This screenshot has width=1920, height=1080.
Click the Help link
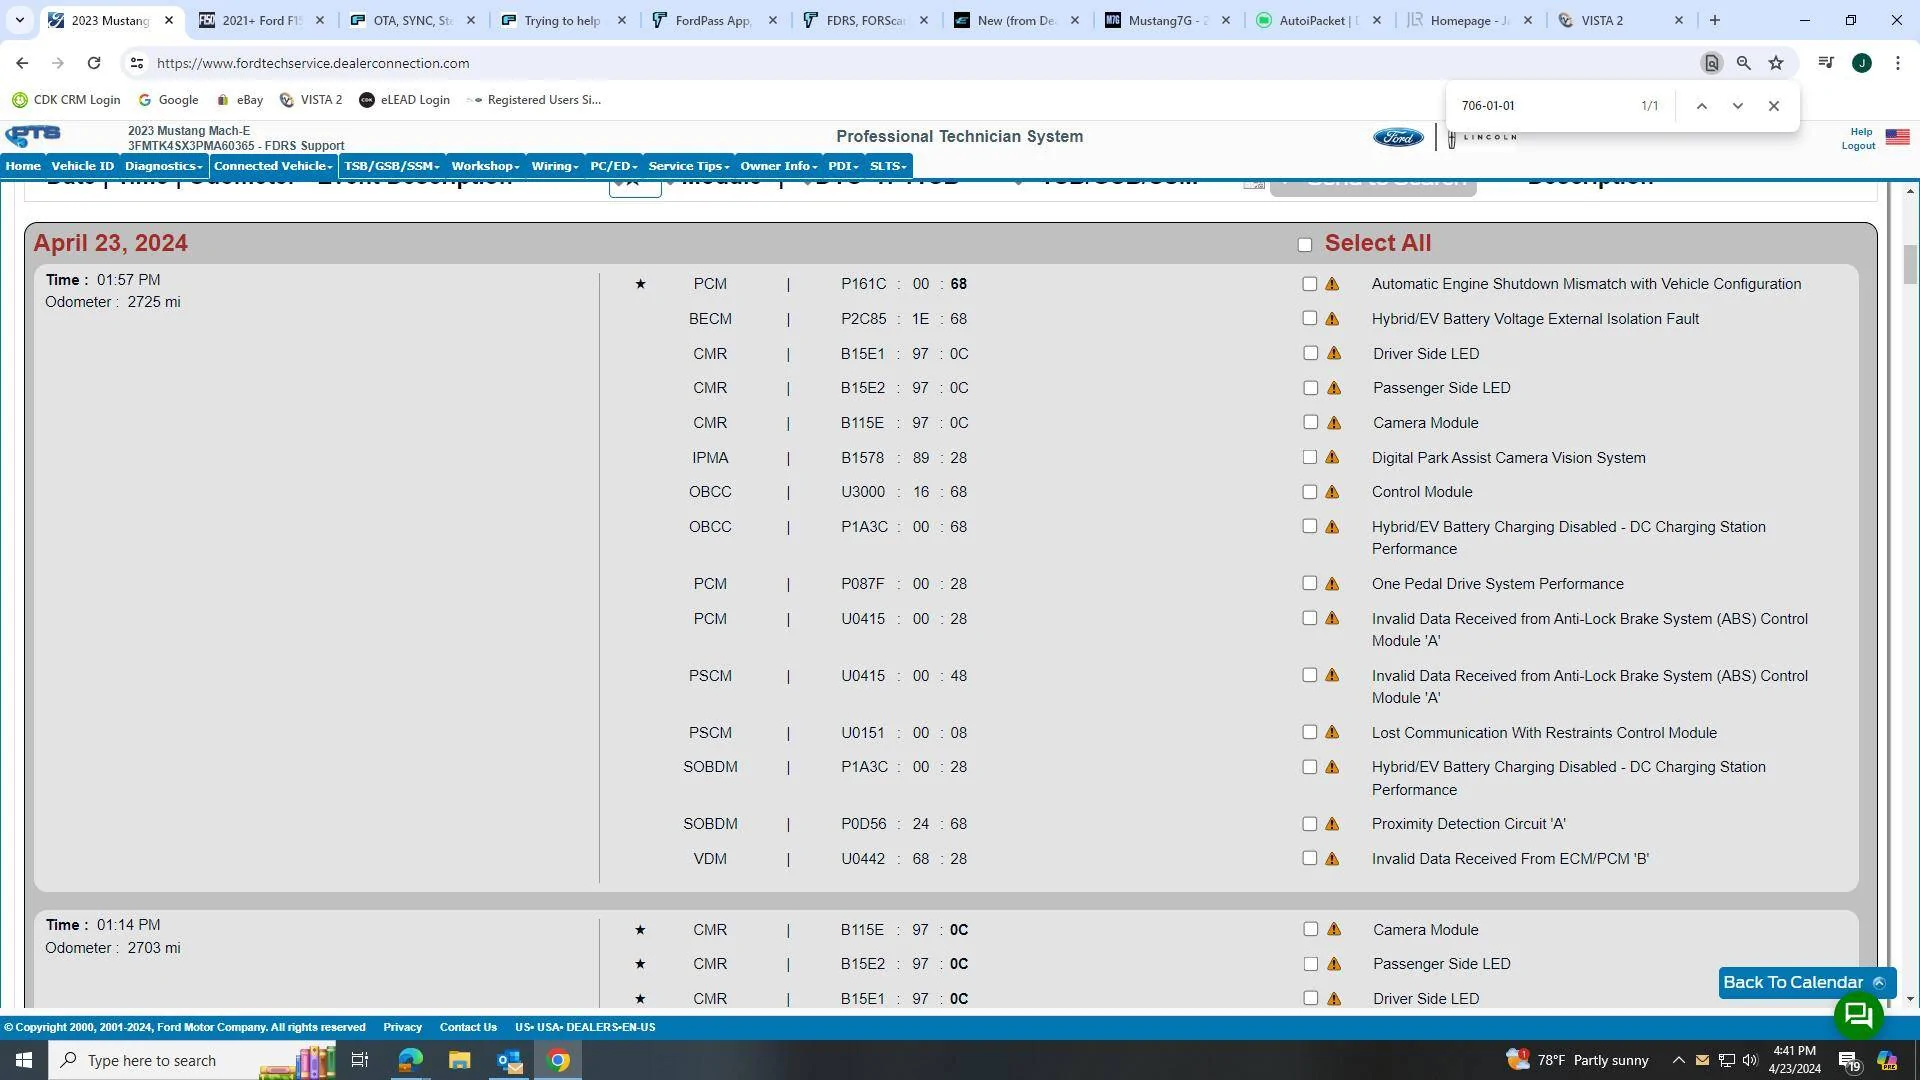click(1861, 132)
